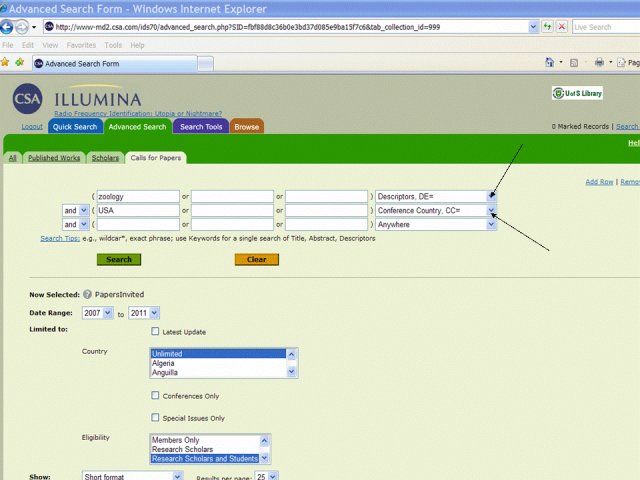Open the address bar history dropdown
This screenshot has width=640, height=480.
pos(533,27)
